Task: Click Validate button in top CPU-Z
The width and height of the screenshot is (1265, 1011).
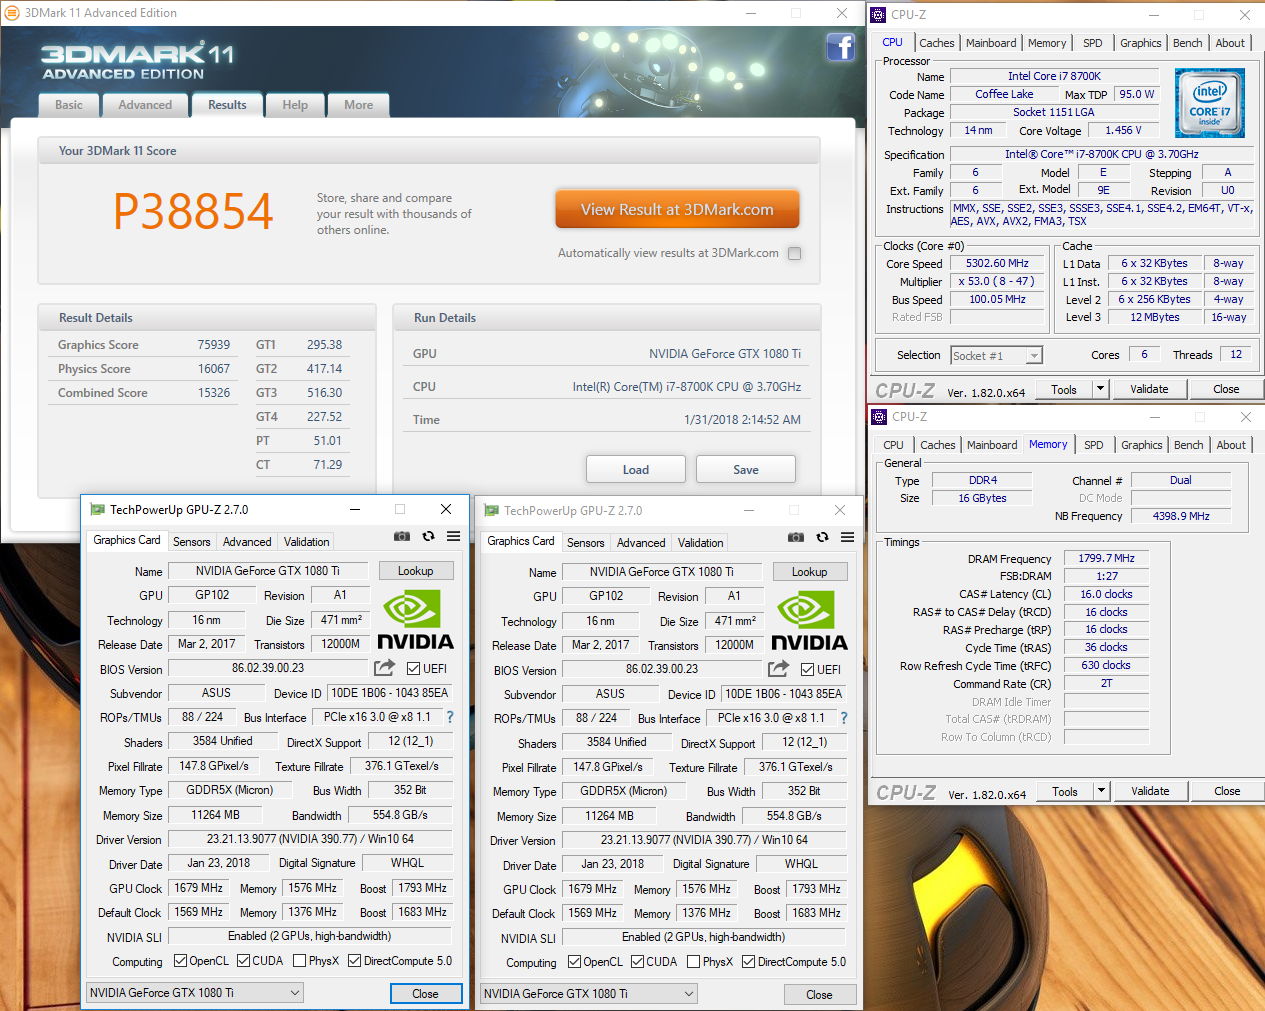Action: (x=1149, y=389)
